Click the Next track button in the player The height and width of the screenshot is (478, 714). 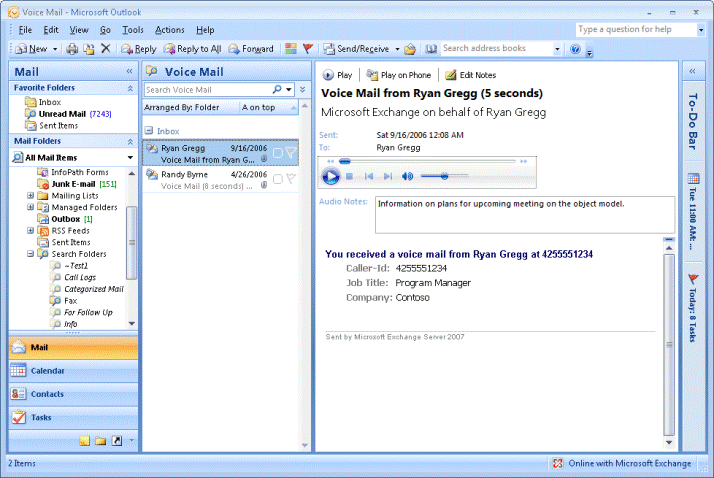tap(388, 176)
